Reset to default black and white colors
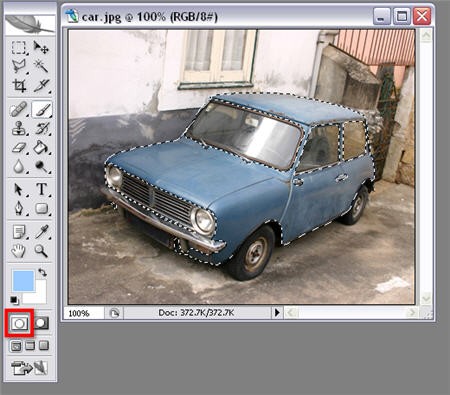Screen dimensions: 450x395 14,300
